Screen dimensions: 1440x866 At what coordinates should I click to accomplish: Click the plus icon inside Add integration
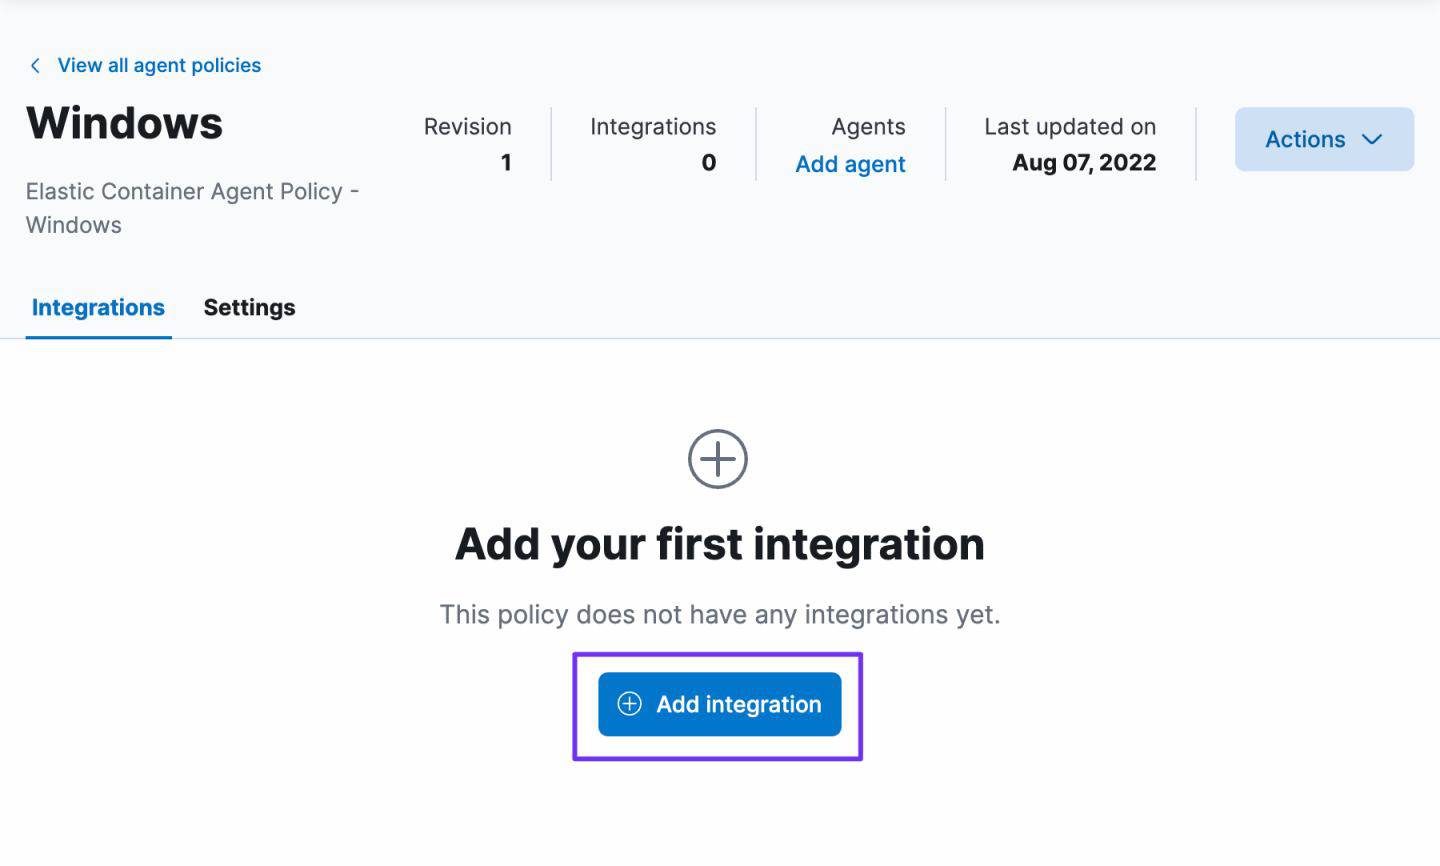[629, 704]
